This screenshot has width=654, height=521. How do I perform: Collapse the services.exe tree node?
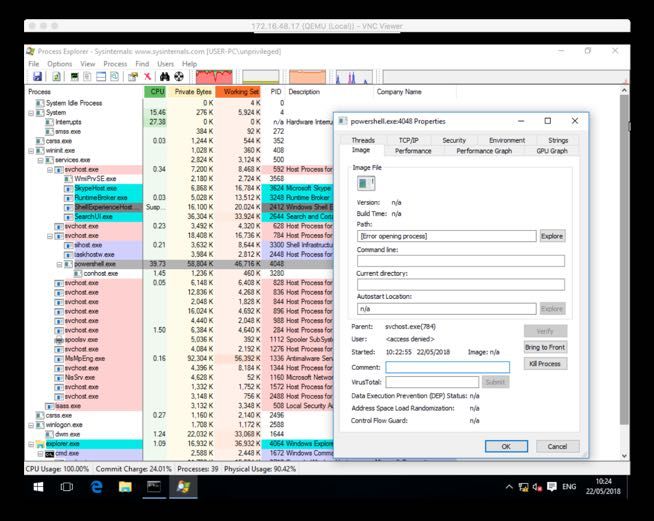click(40, 160)
